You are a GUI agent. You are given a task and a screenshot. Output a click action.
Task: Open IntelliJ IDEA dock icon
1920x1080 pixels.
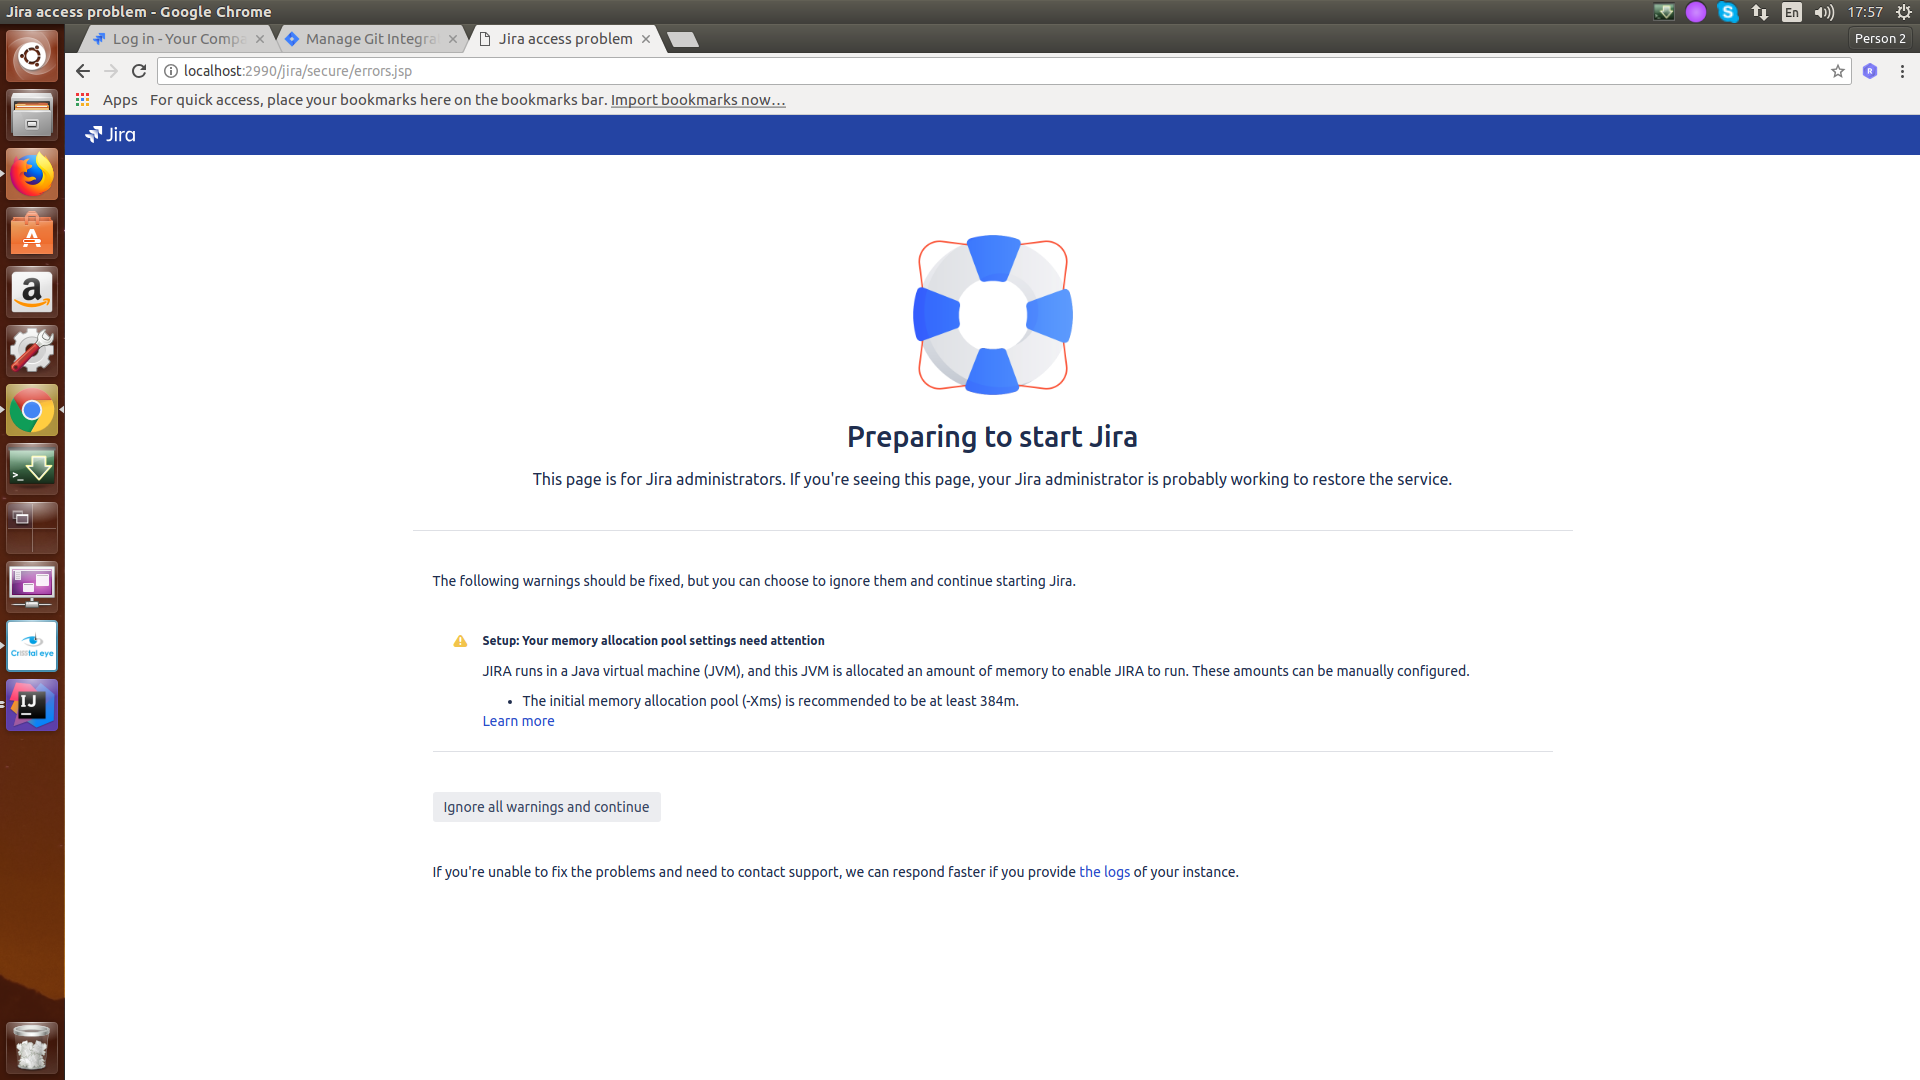[x=32, y=705]
